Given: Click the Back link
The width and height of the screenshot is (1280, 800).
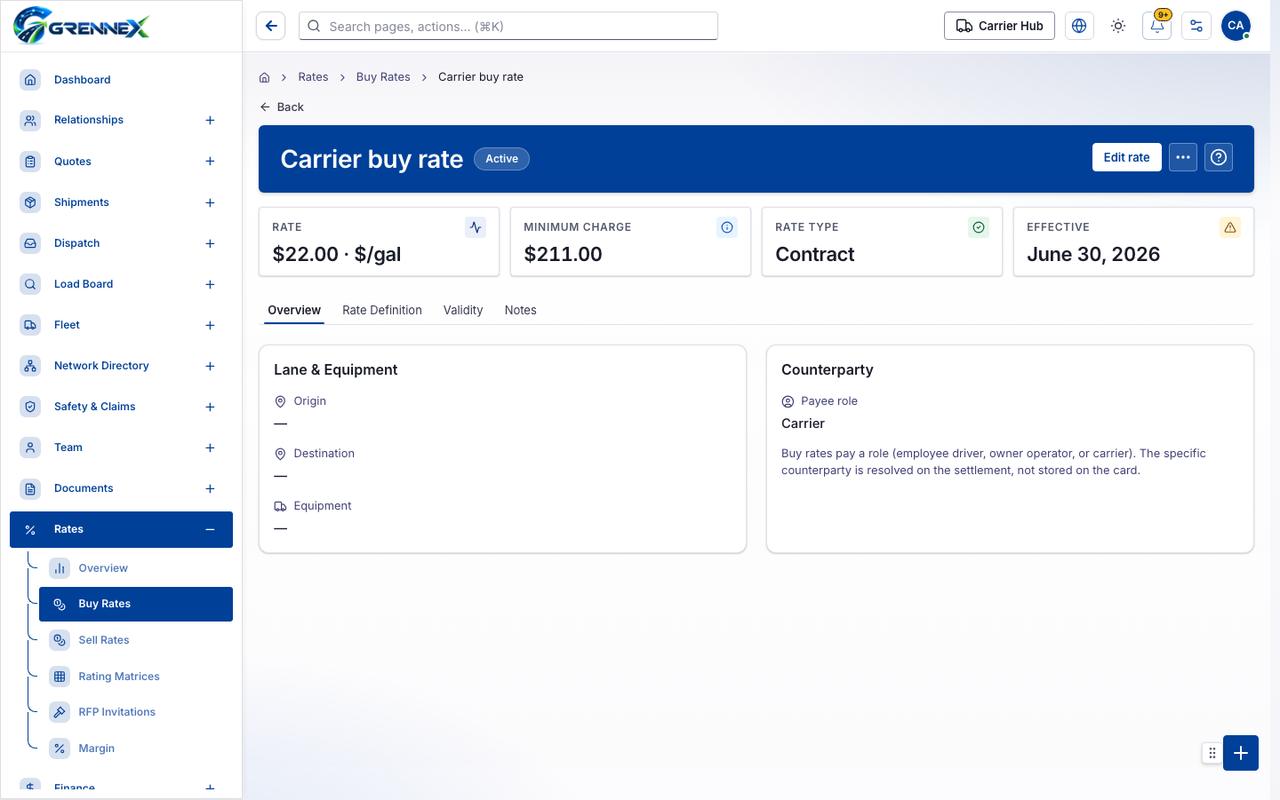Looking at the screenshot, I should [x=282, y=107].
